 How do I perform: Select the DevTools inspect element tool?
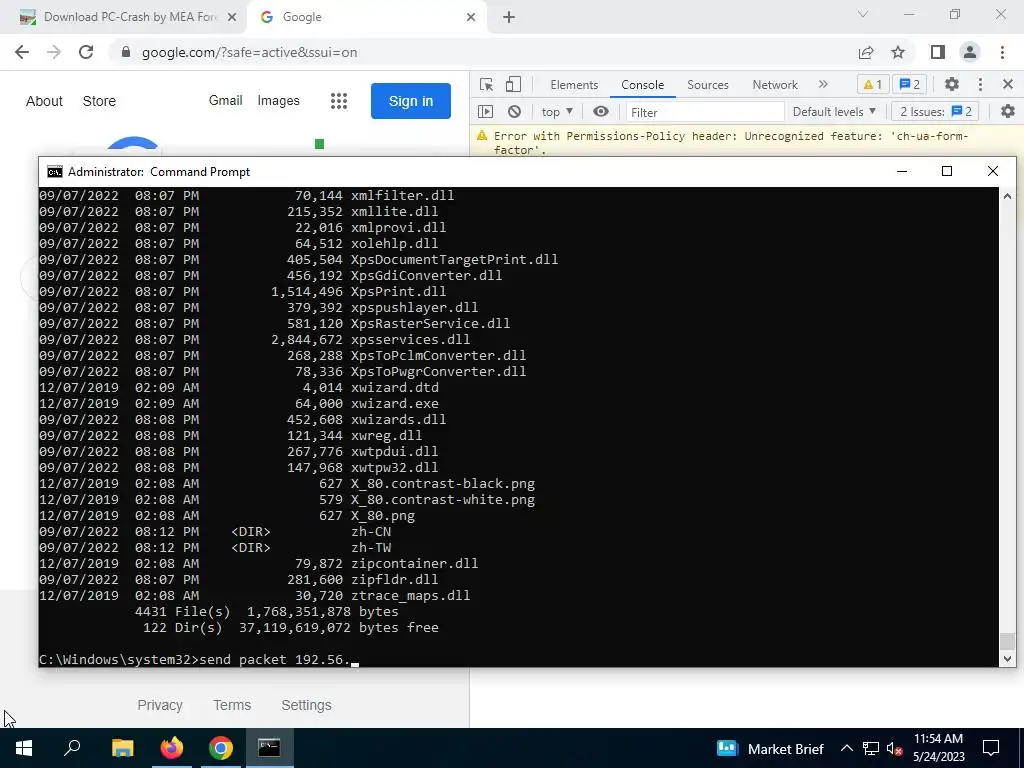point(486,84)
